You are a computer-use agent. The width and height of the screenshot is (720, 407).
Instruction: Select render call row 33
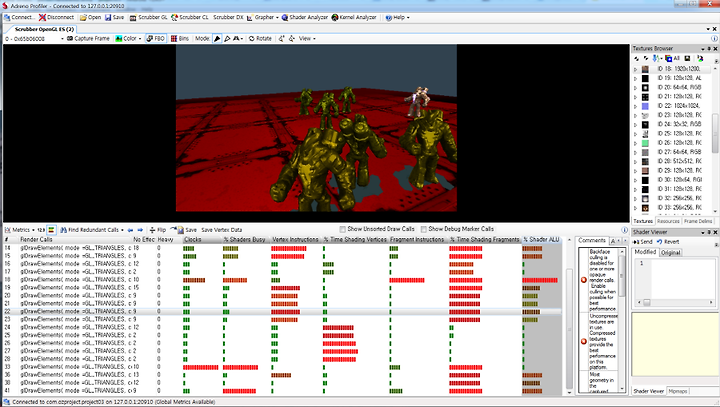[282, 367]
